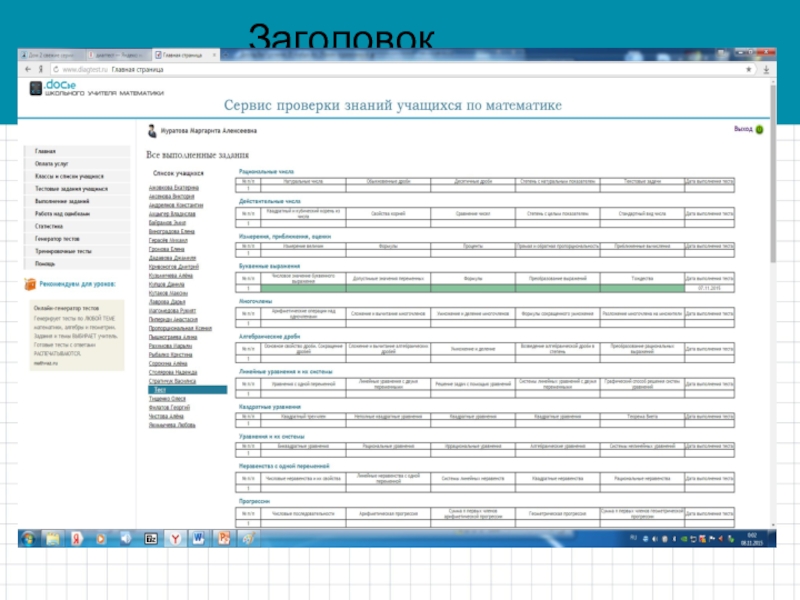Screen dimensions: 800x600
Task: Bookmark the page with the star icon
Action: (748, 69)
